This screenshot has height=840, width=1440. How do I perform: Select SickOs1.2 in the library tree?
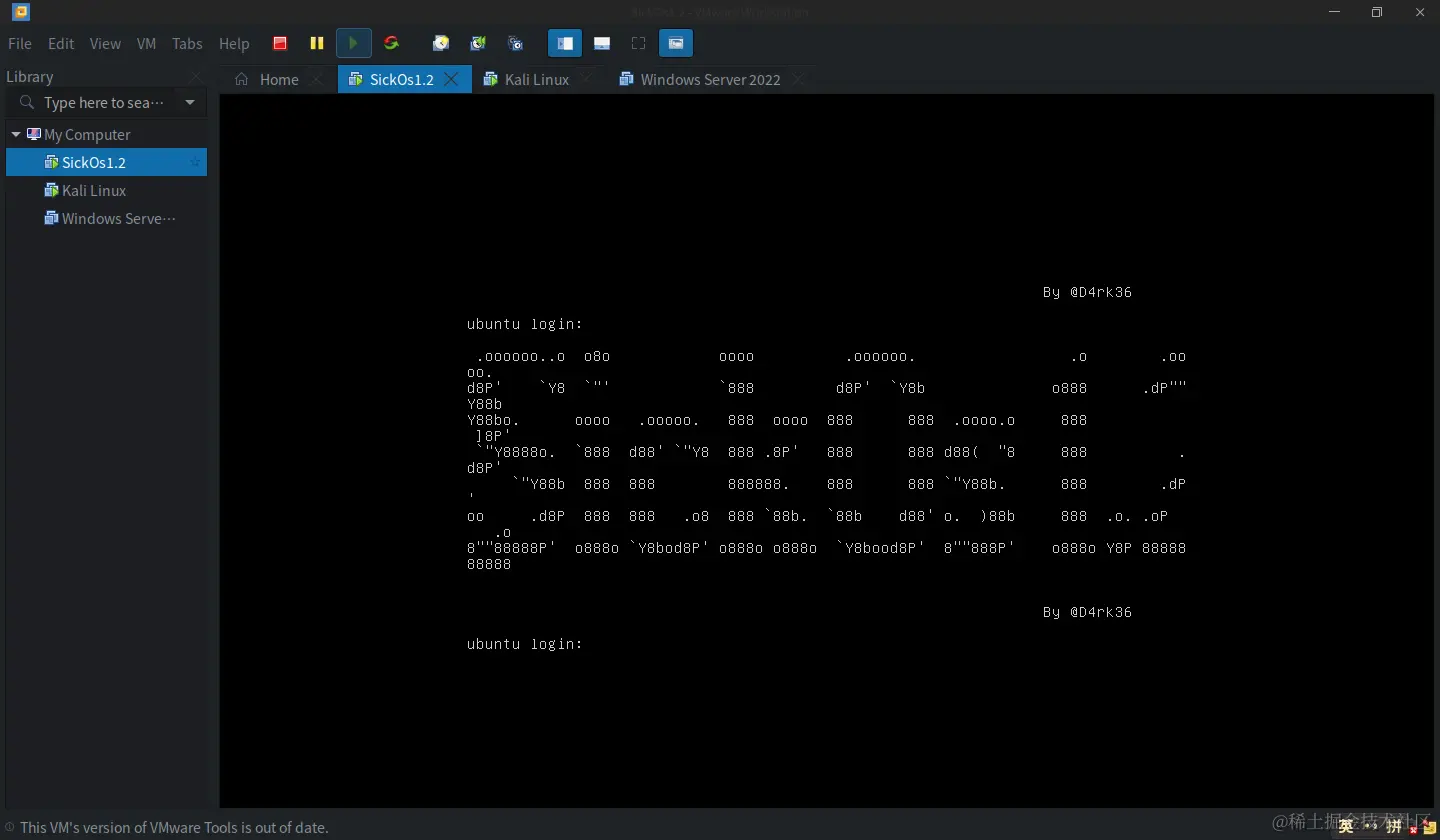pyautogui.click(x=106, y=162)
